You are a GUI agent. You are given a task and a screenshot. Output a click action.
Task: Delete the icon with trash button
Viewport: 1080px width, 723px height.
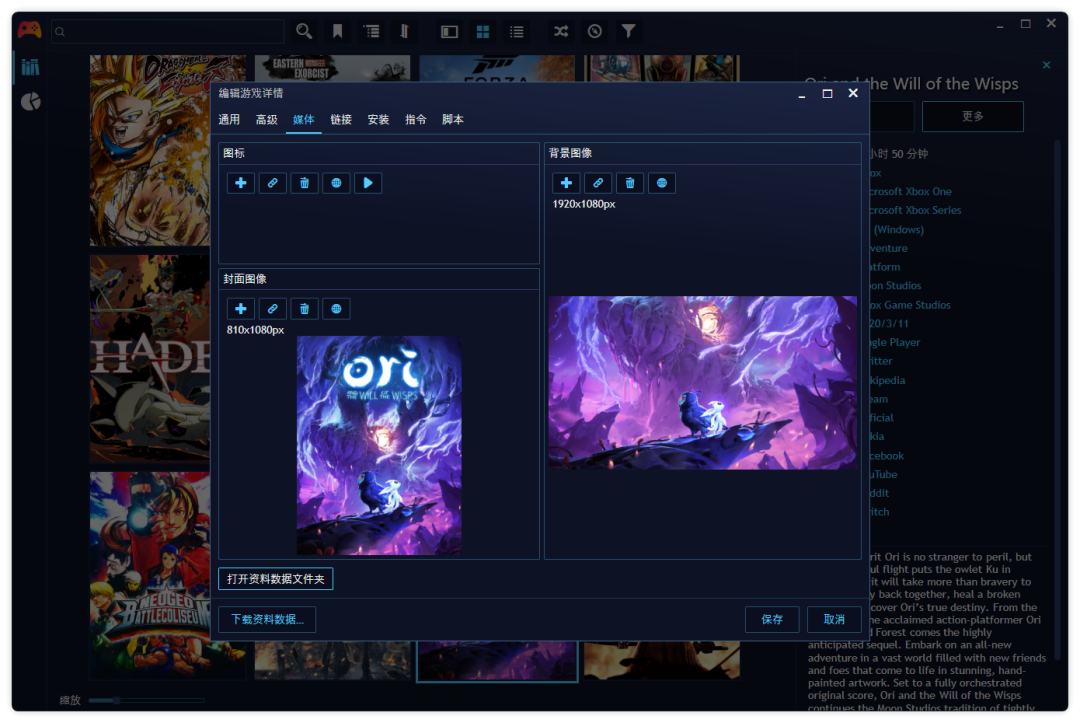coord(304,182)
